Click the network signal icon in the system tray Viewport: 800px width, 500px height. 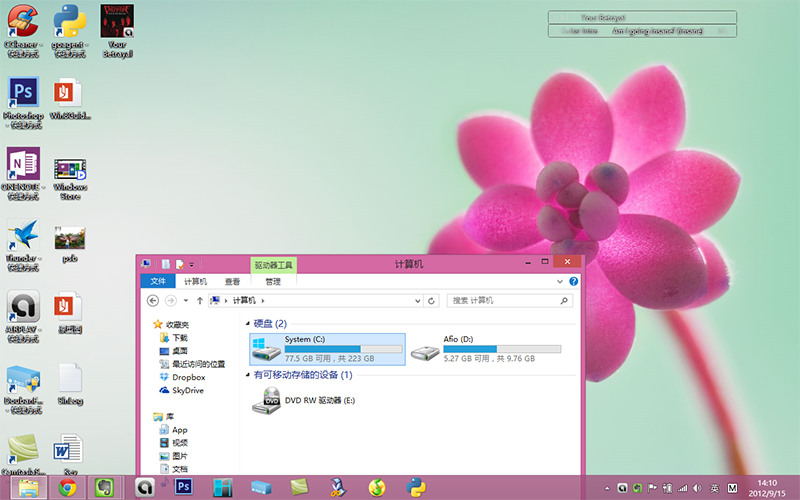(683, 488)
